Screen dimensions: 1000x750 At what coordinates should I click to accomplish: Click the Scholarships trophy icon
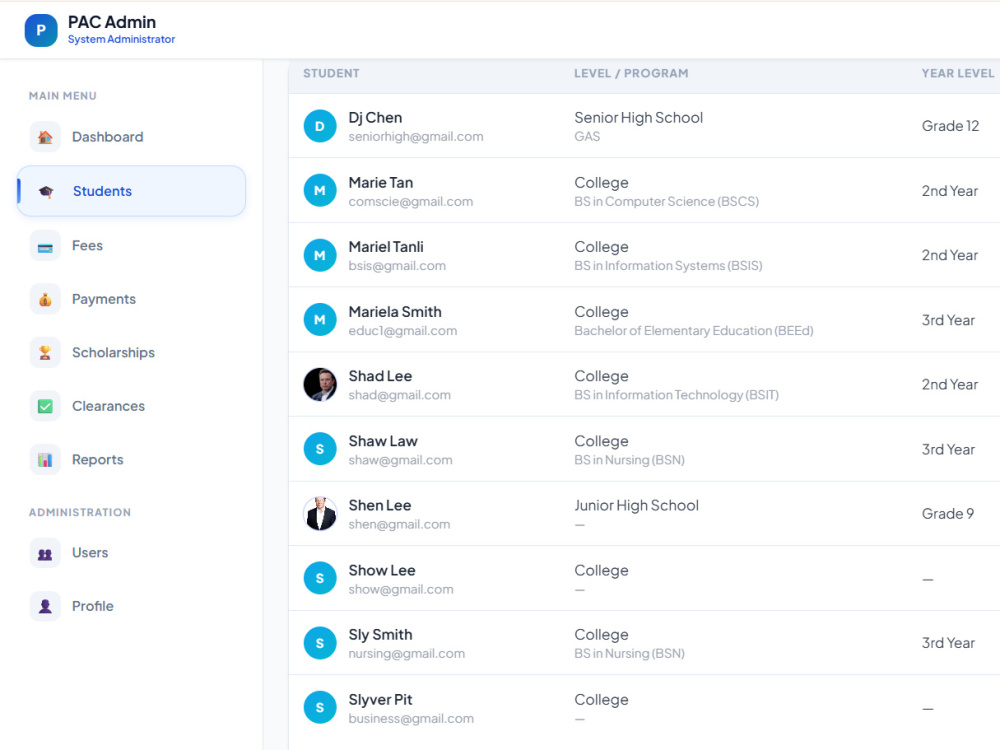click(45, 353)
